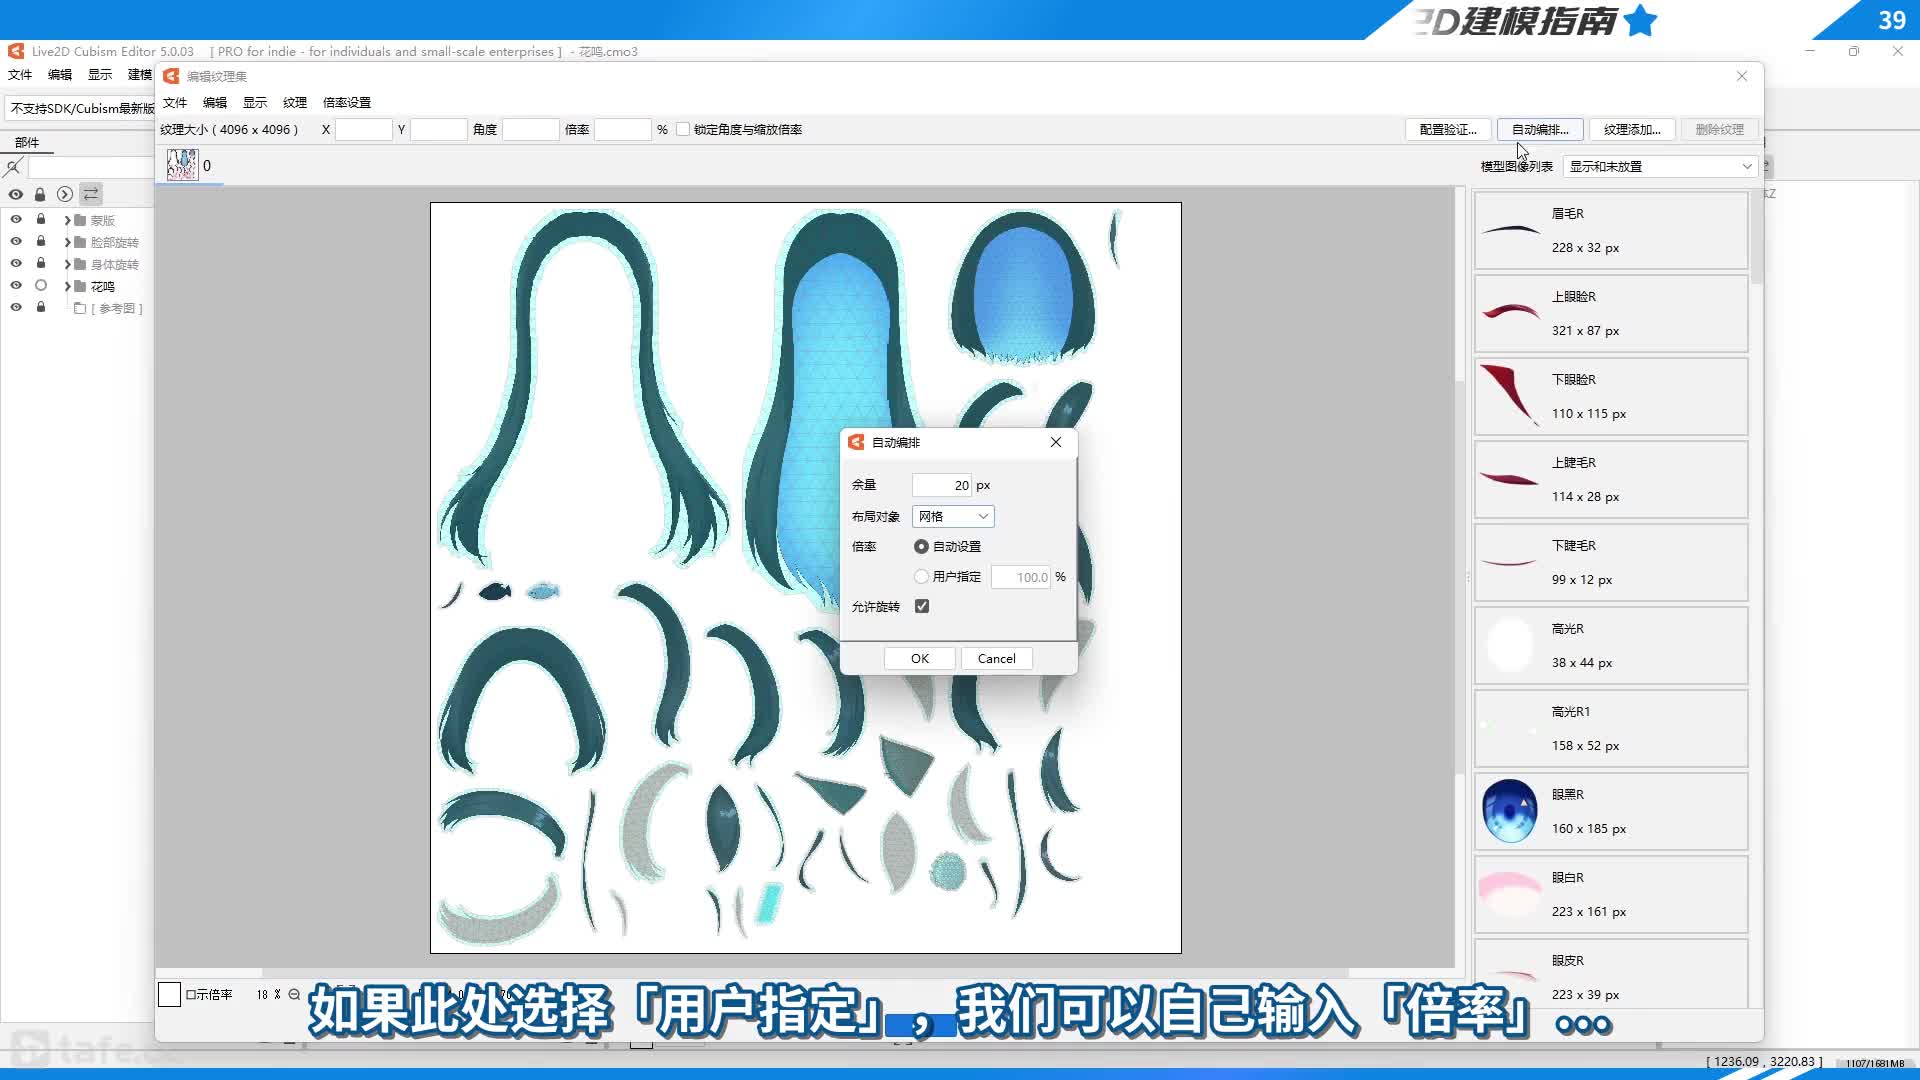Screen dimensions: 1920x1080
Task: Open 显示 menu in texture atlas editor
Action: (255, 102)
